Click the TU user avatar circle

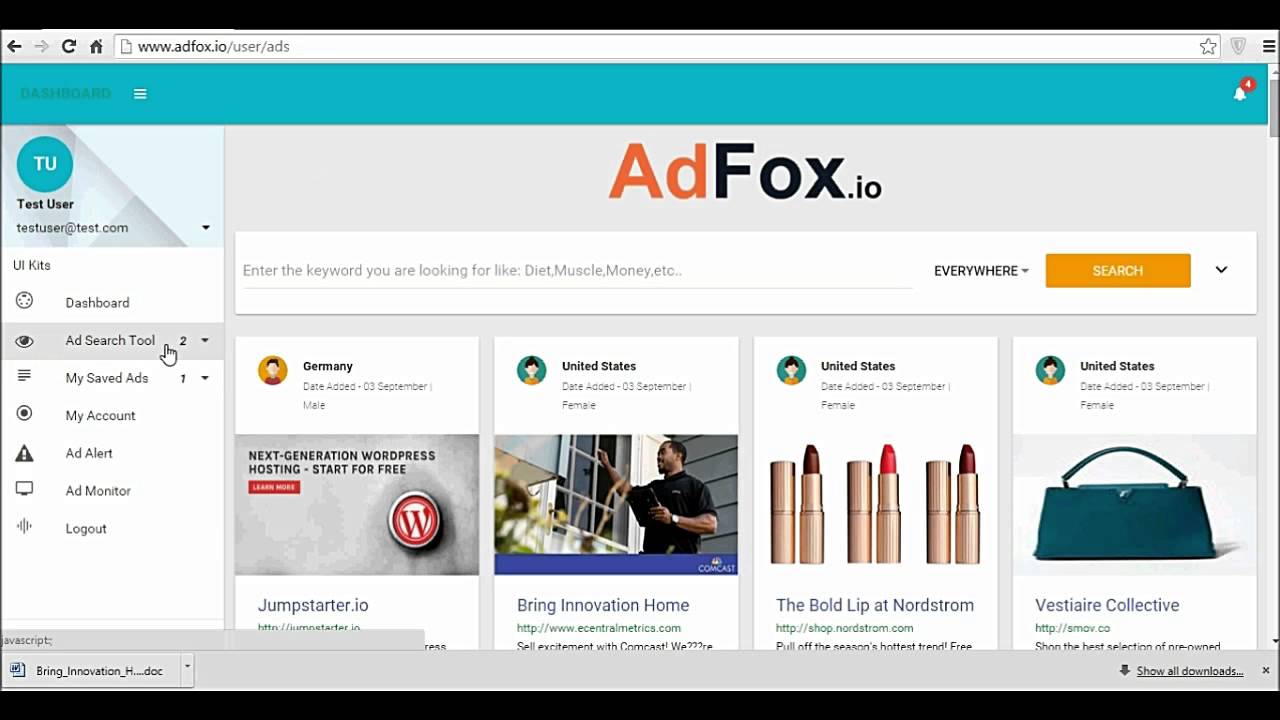point(45,164)
